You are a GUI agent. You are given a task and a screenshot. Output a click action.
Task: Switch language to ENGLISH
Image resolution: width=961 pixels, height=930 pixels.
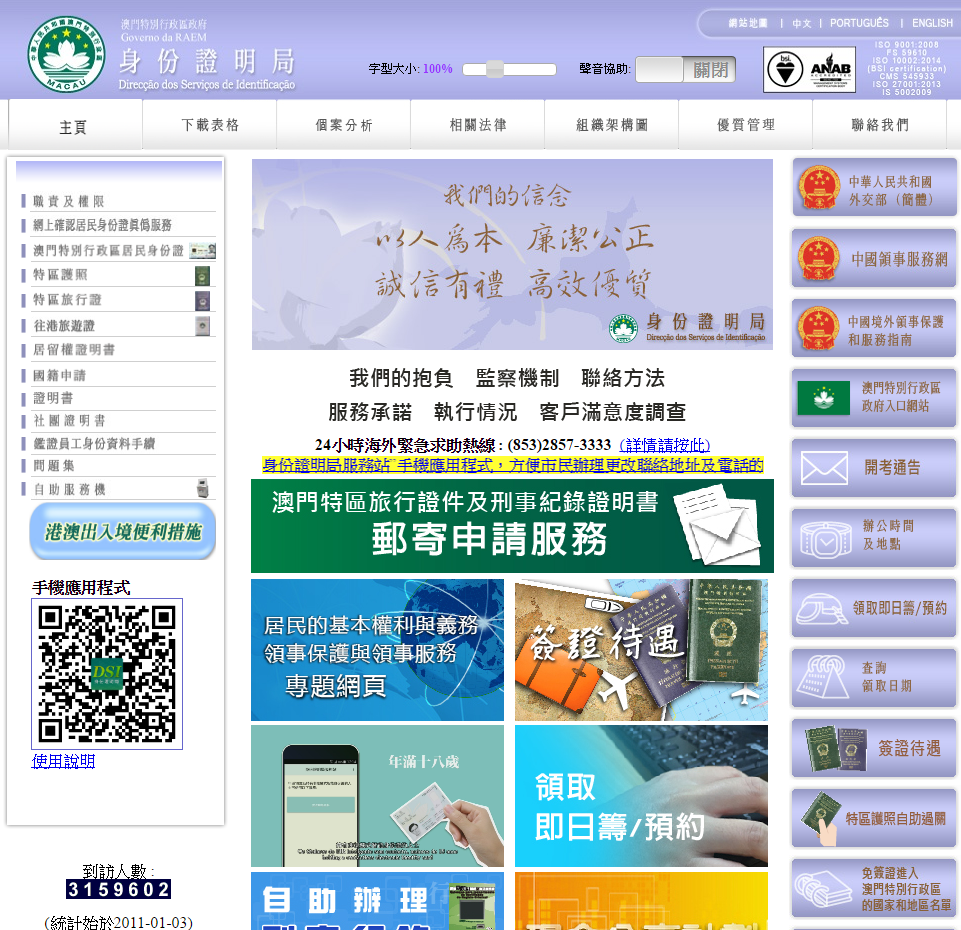point(932,23)
